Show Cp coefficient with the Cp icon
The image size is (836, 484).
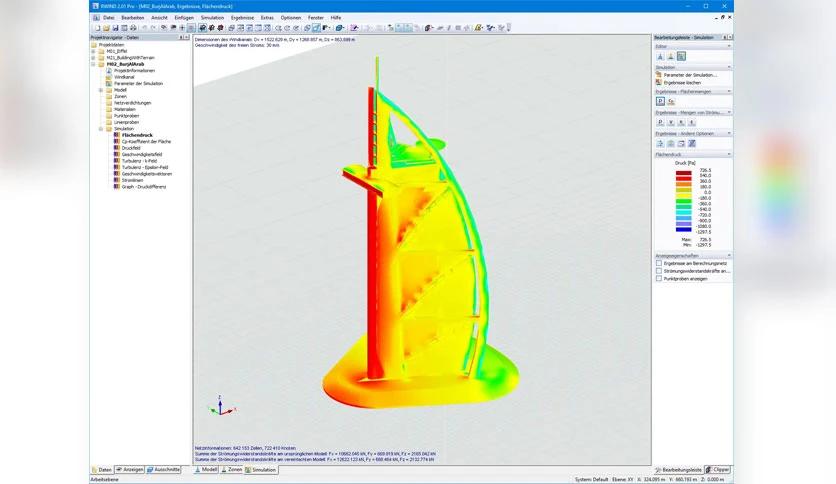coord(671,101)
